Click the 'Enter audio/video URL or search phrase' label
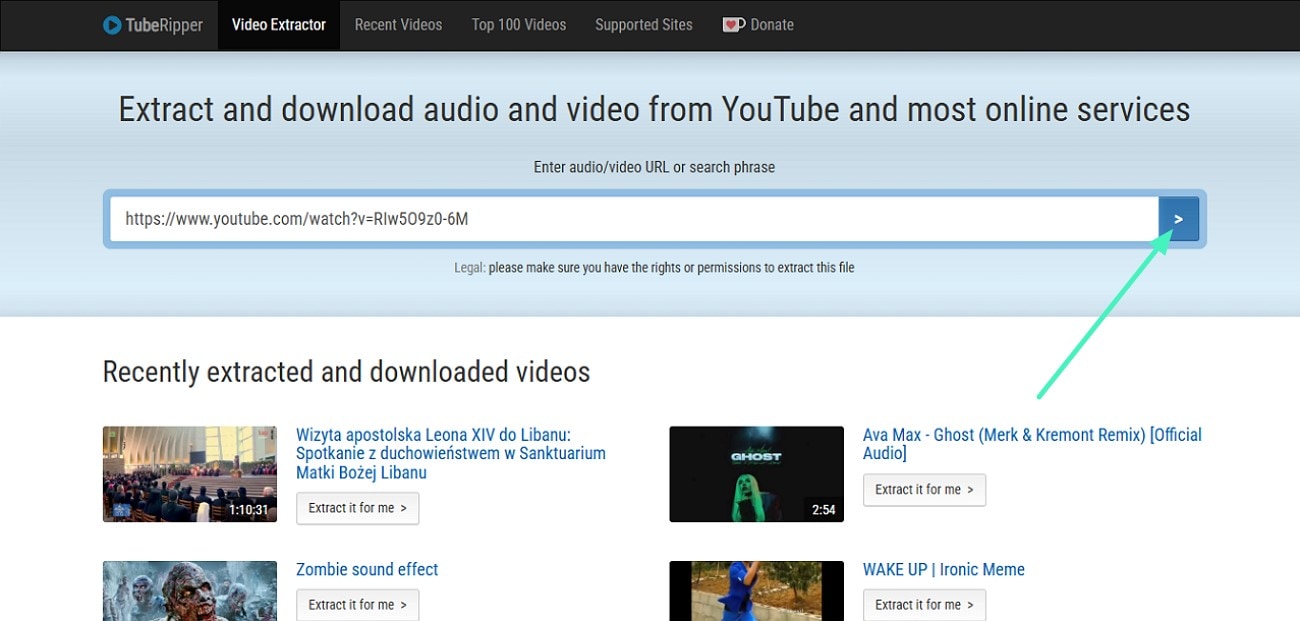 (x=654, y=167)
